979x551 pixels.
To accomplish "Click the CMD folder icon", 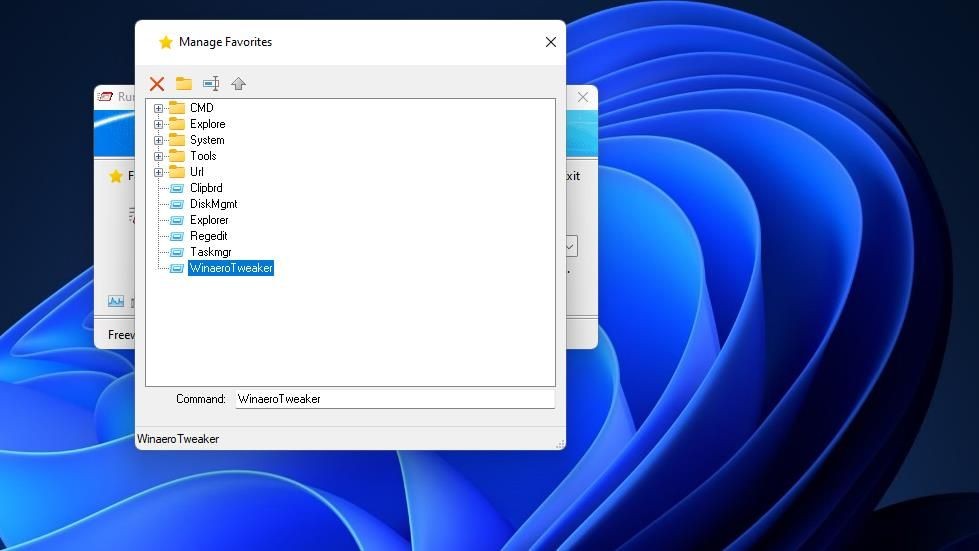I will click(177, 107).
